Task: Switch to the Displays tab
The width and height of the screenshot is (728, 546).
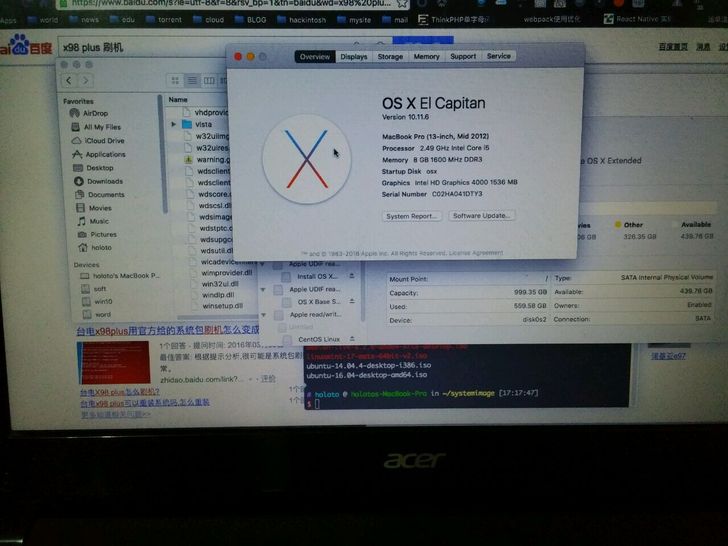Action: pos(354,57)
